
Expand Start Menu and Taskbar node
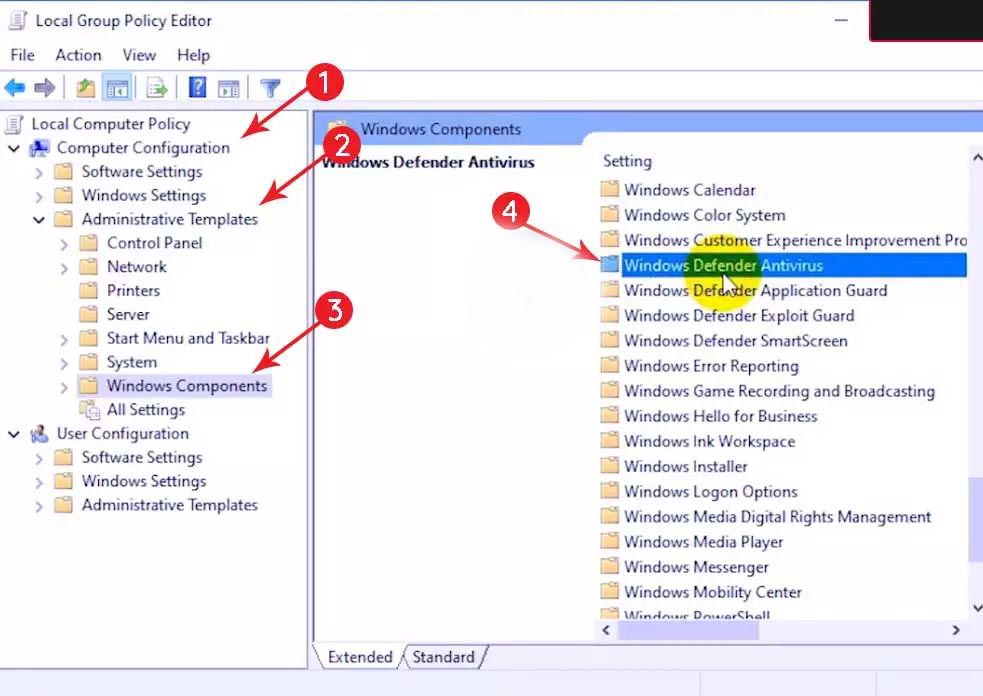64,339
